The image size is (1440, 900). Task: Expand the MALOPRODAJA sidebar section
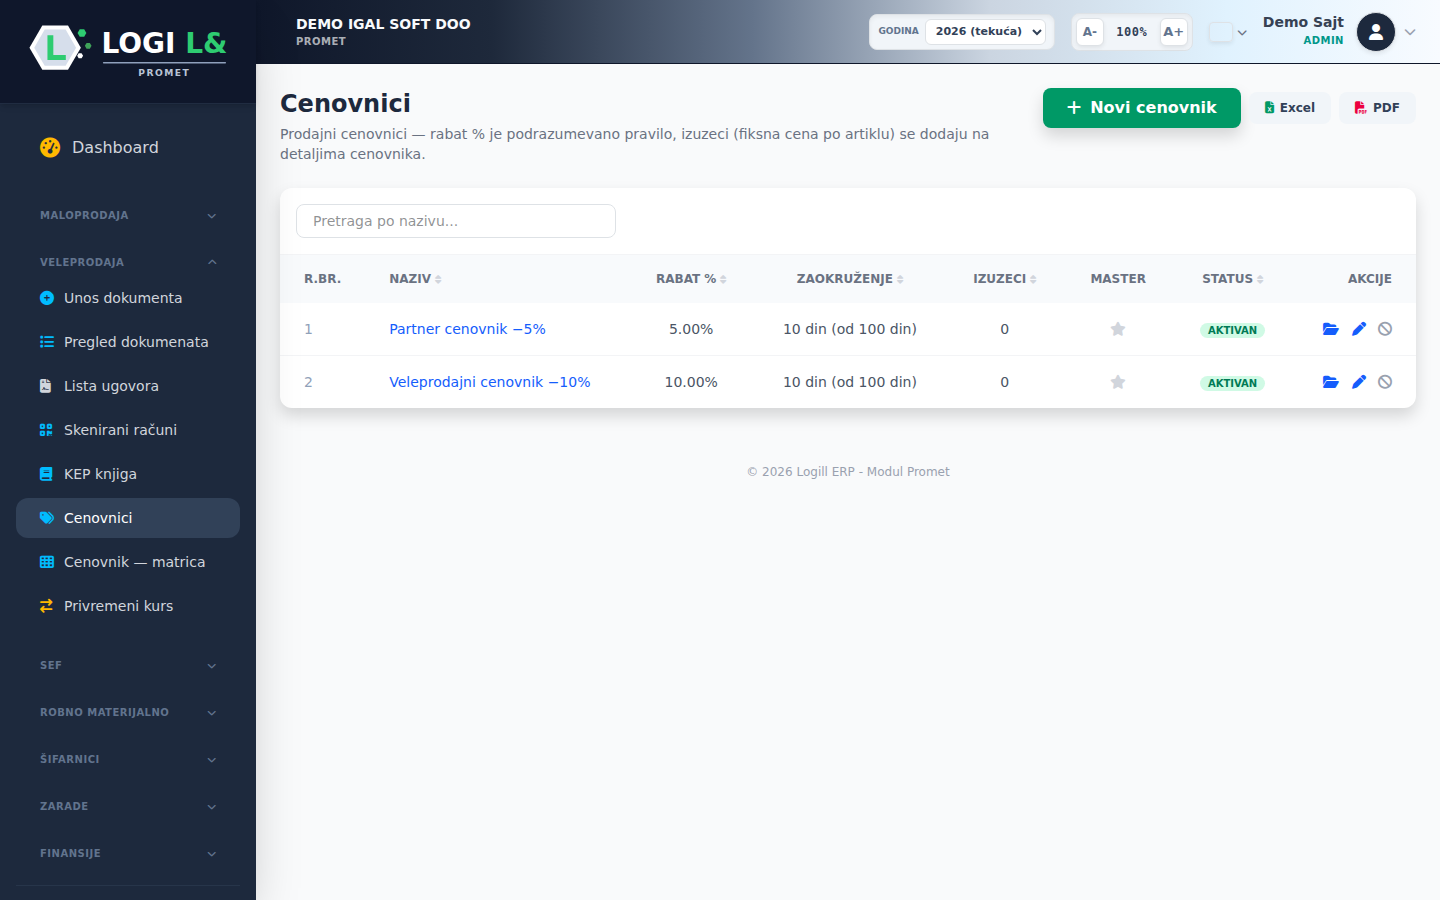coord(128,215)
